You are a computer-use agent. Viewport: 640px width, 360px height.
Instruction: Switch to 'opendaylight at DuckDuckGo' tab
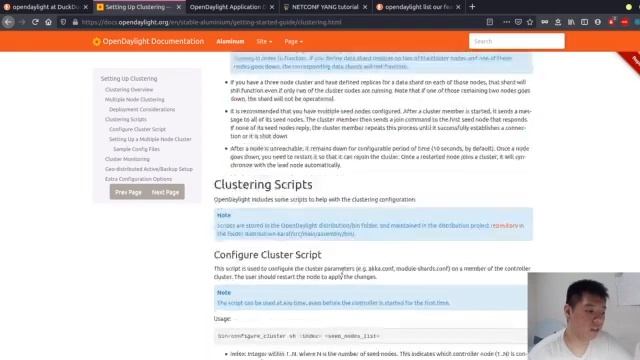click(x=45, y=7)
